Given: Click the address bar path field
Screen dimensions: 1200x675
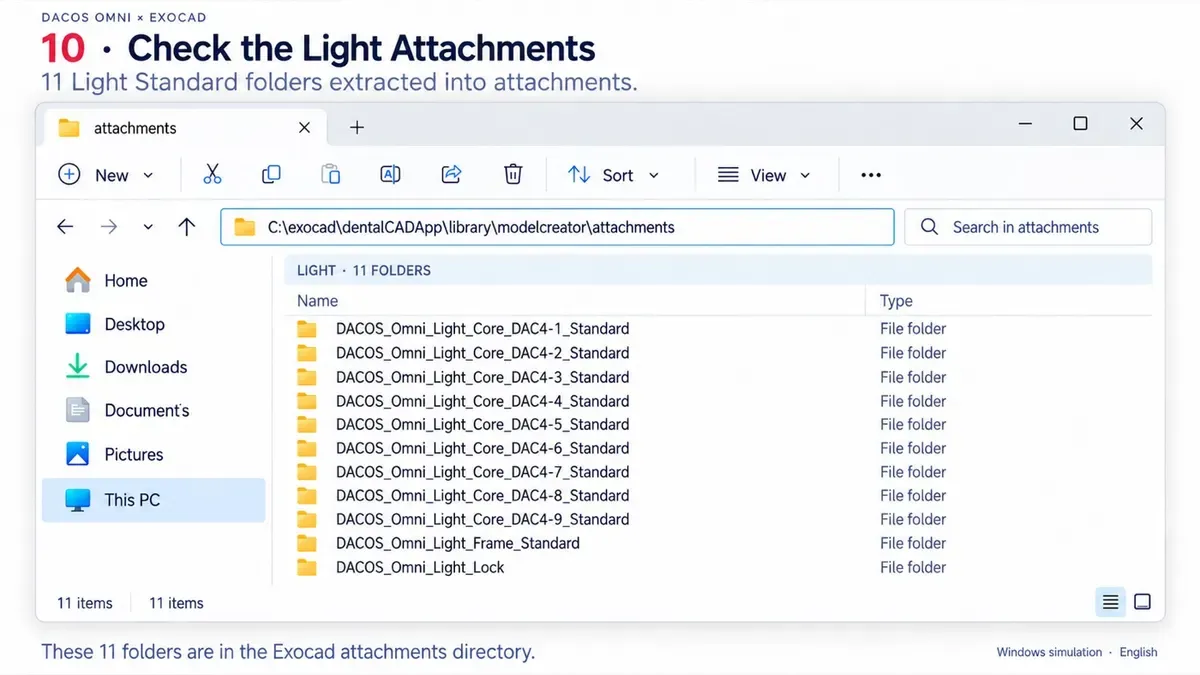Looking at the screenshot, I should click(557, 227).
